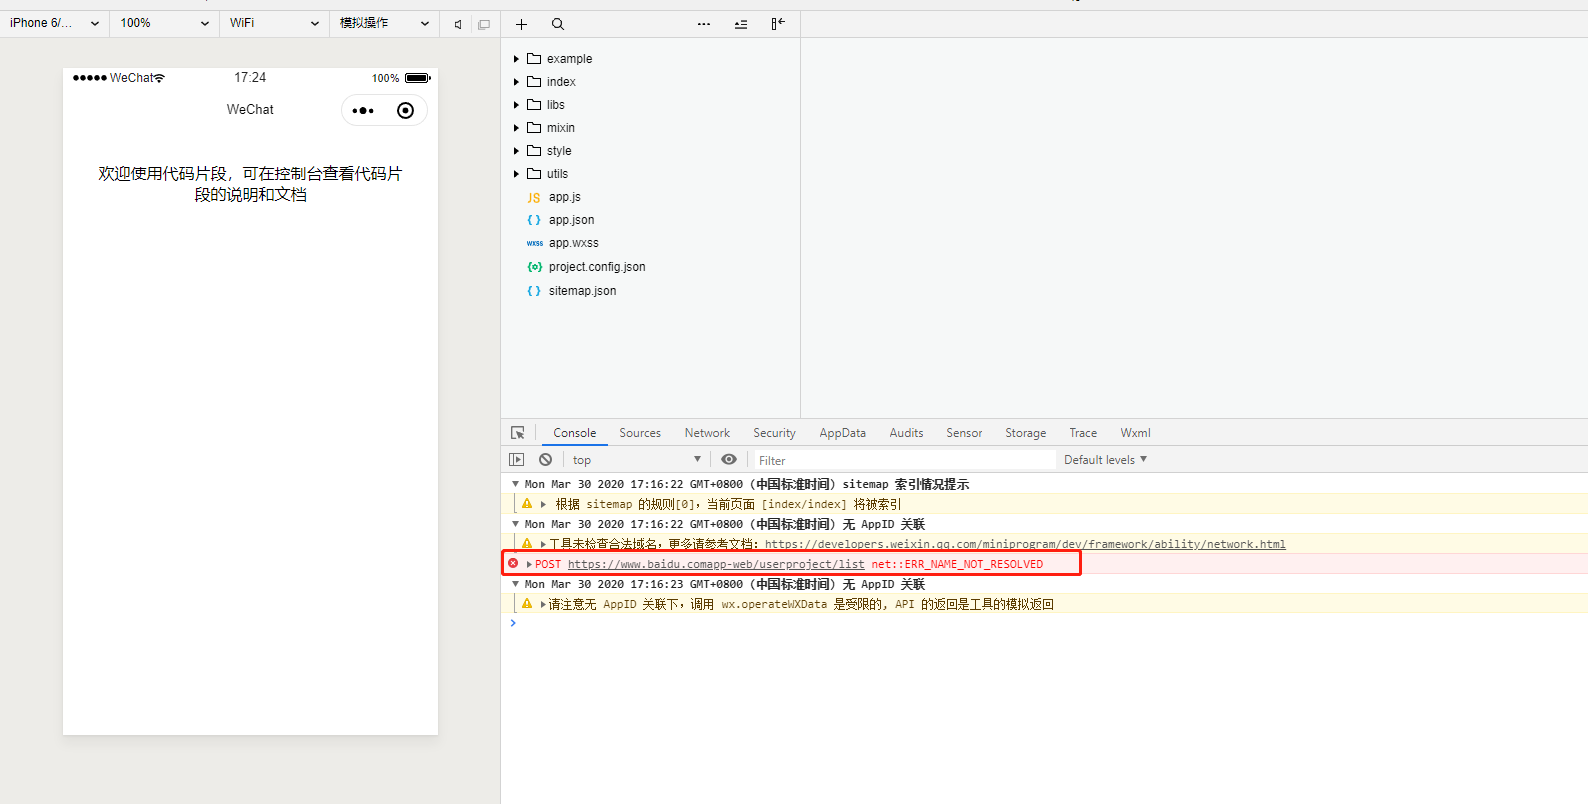
Task: Open the 模拟操作 dropdown
Action: coord(384,23)
